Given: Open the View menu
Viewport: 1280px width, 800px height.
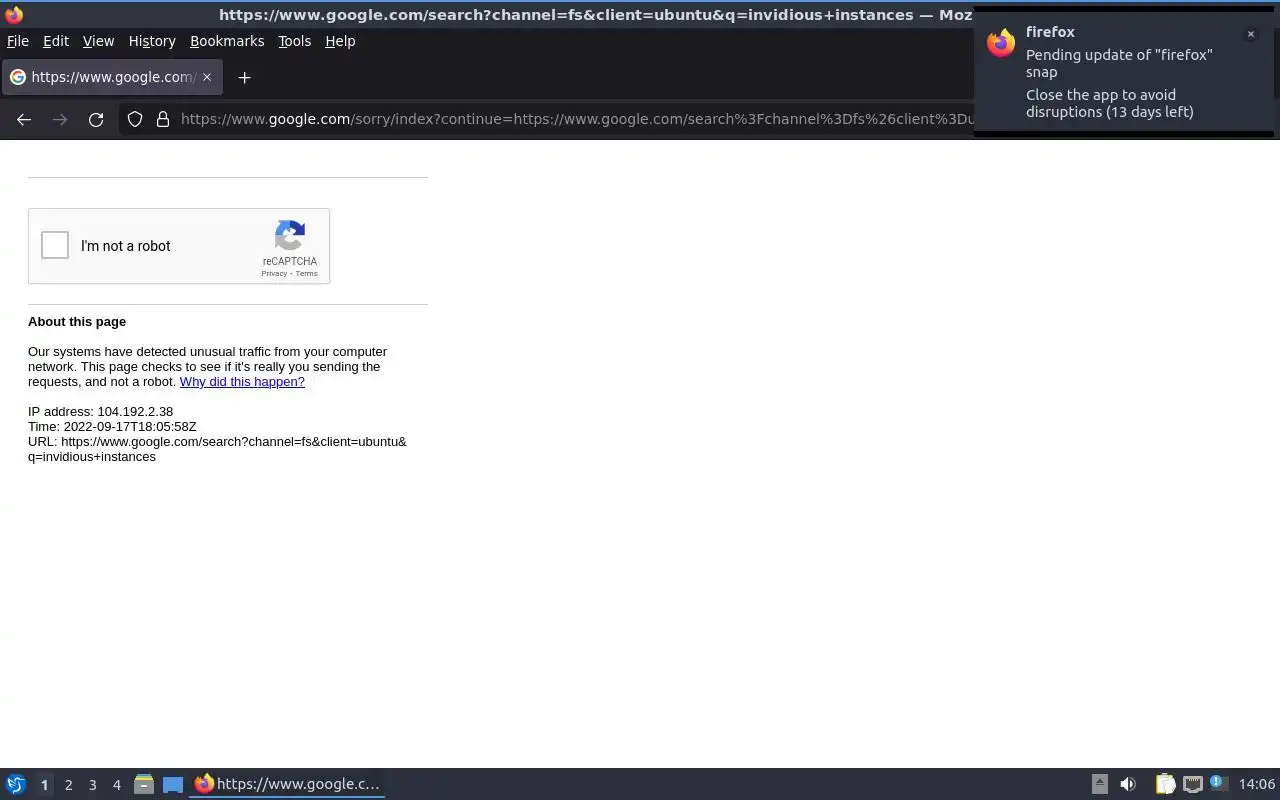Looking at the screenshot, I should 98,41.
